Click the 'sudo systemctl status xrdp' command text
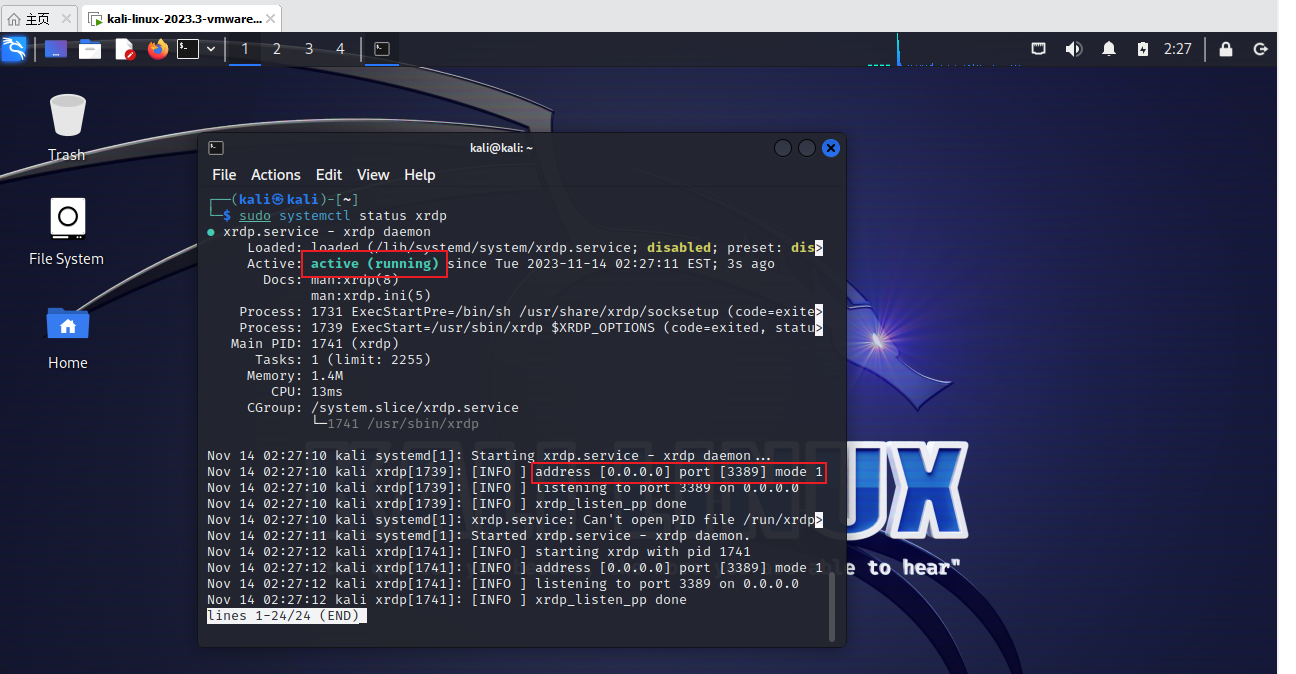Image resolution: width=1296 pixels, height=674 pixels. point(343,216)
